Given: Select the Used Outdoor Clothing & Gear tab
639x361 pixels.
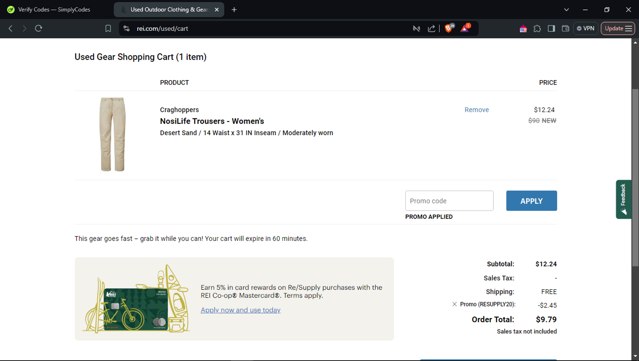Looking at the screenshot, I should click(x=168, y=9).
